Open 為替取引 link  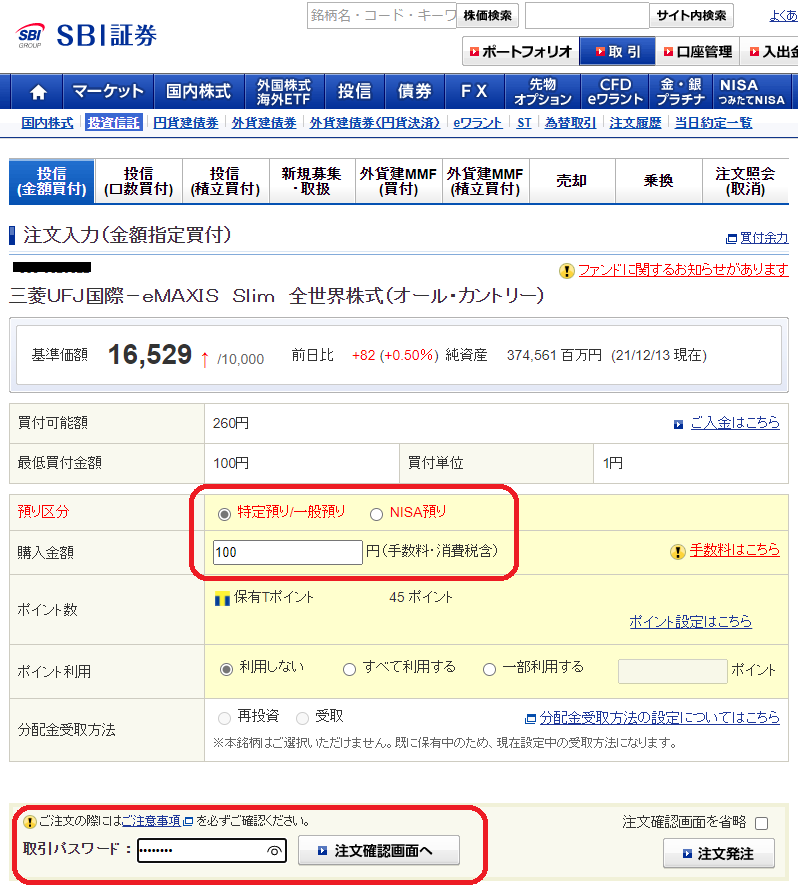(570, 123)
